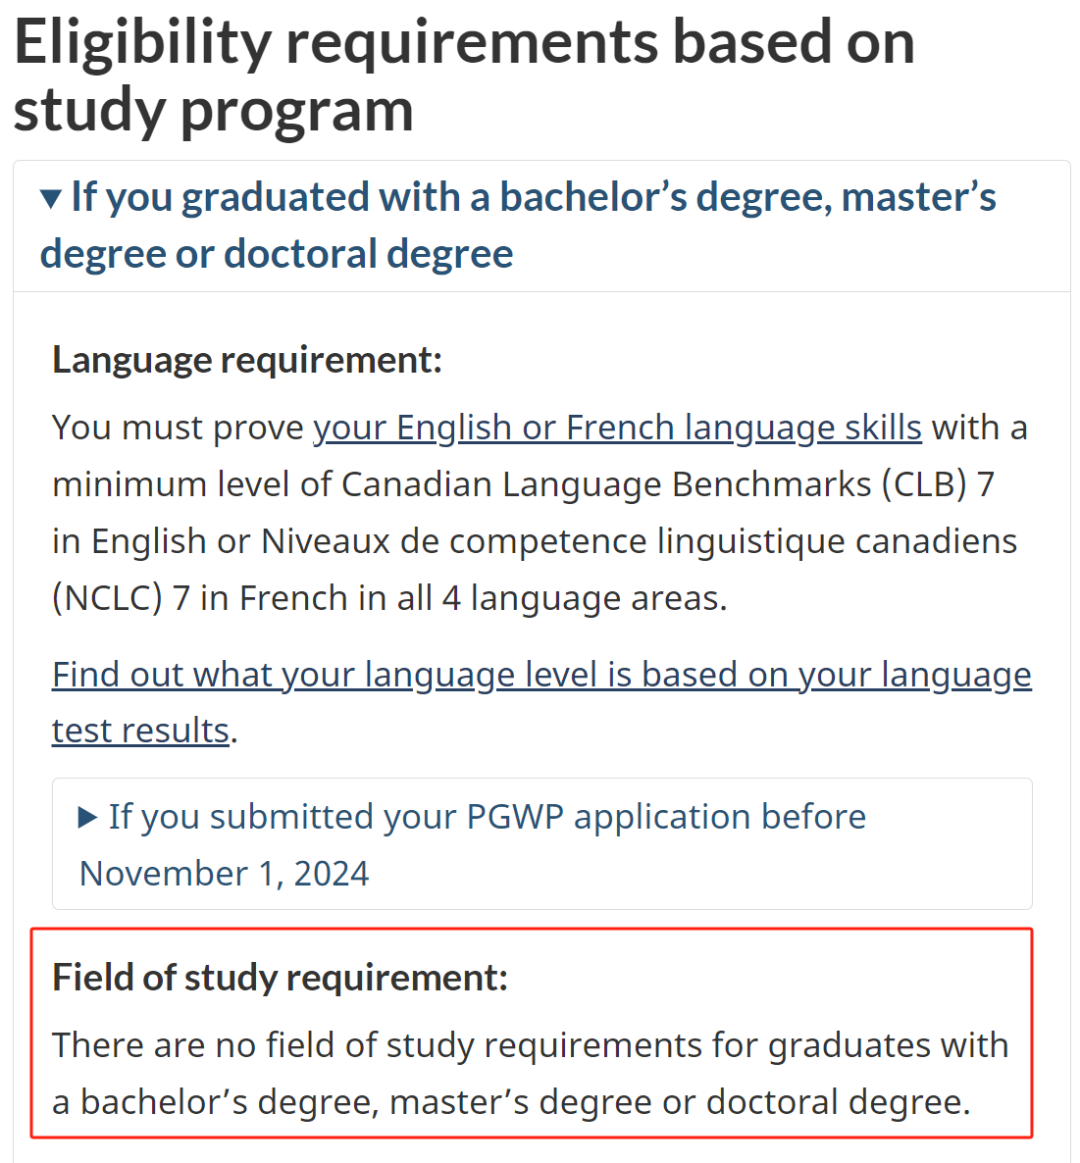Viewport: 1080px width, 1163px height.
Task: Click "Niveaux de competence linguistique canadiens" text
Action: point(639,542)
